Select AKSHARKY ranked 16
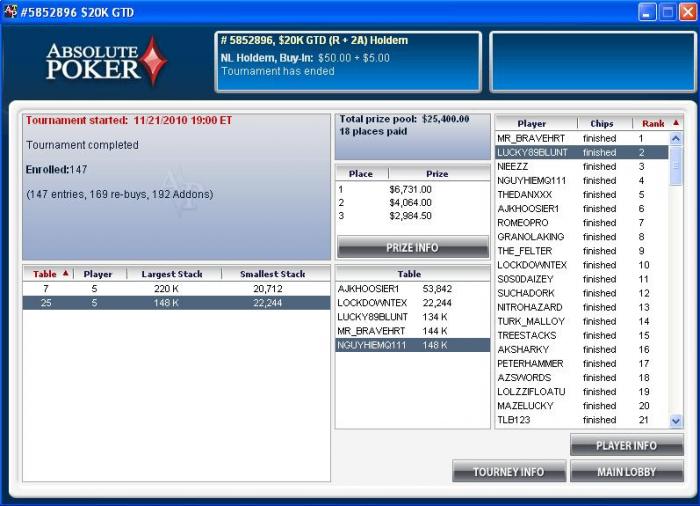The width and height of the screenshot is (700, 506). [582, 349]
